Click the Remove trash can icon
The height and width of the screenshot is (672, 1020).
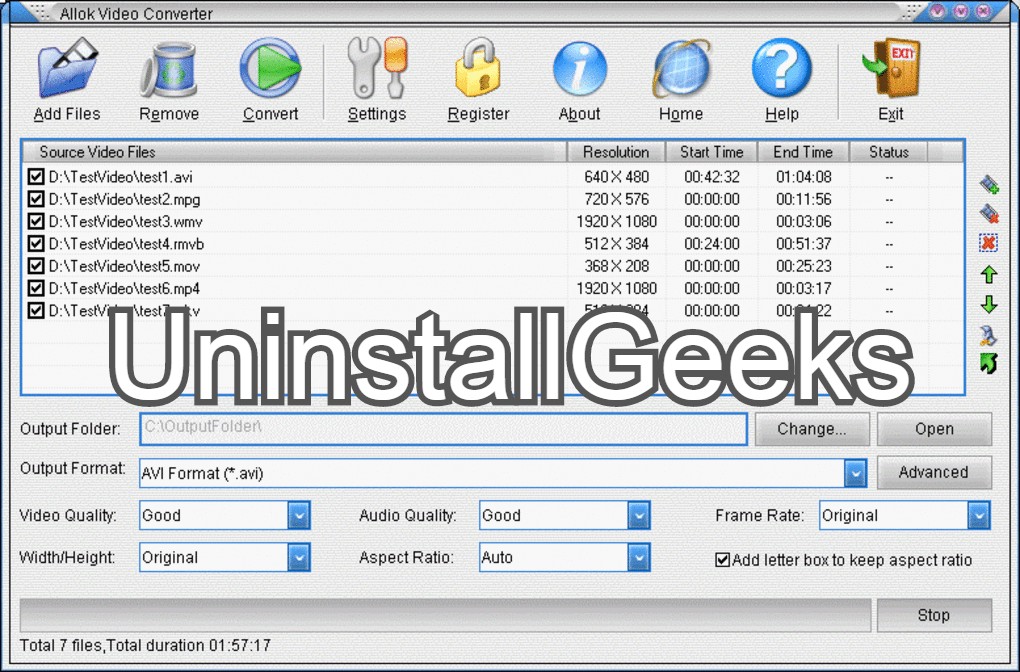pyautogui.click(x=168, y=70)
